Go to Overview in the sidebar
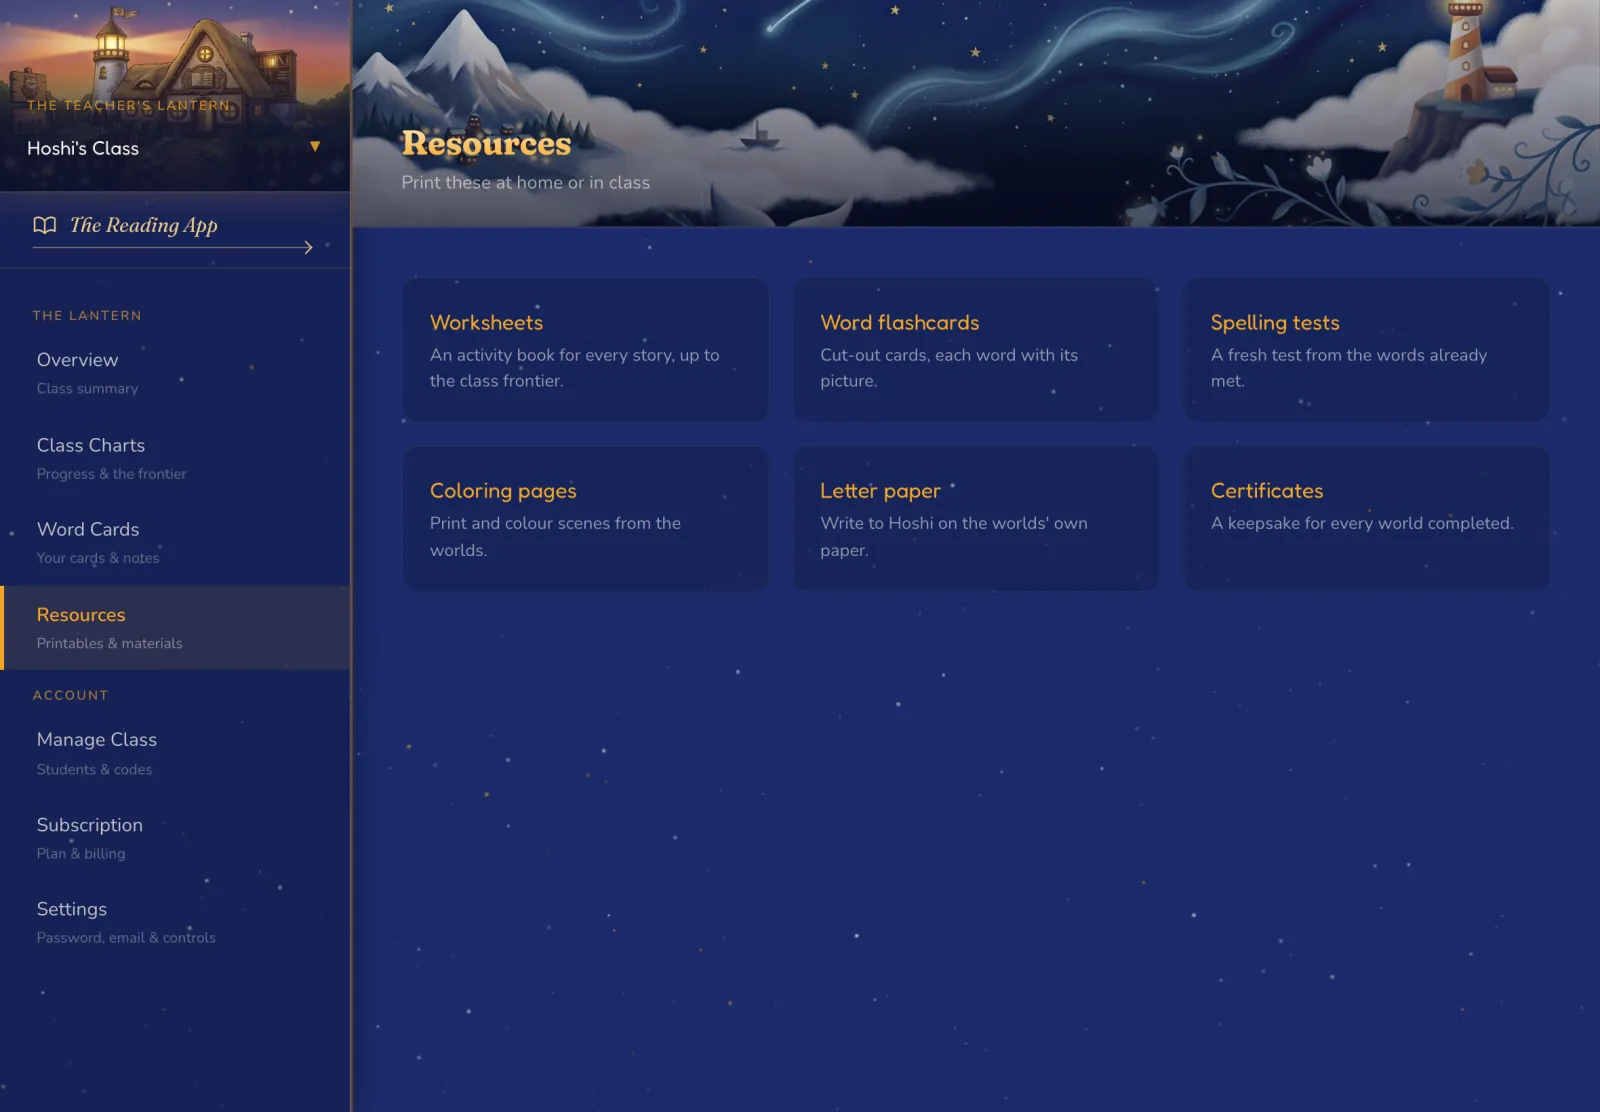1600x1112 pixels. point(175,373)
